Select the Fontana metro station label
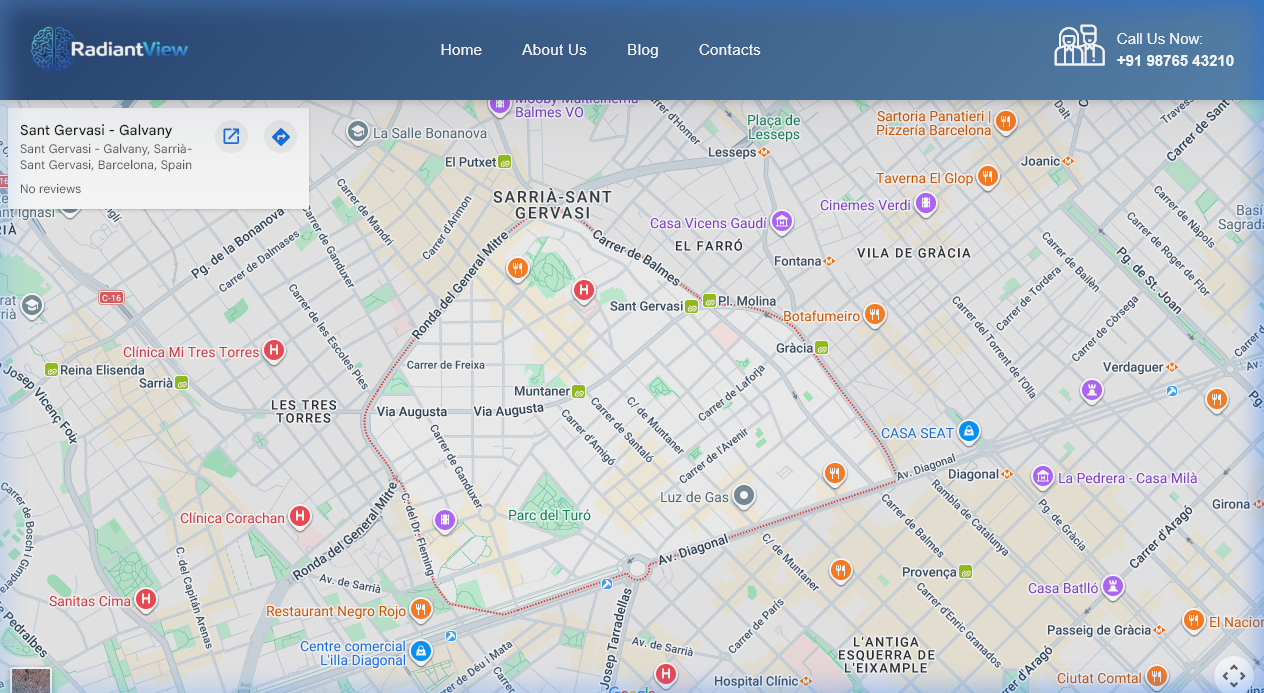 tap(797, 261)
